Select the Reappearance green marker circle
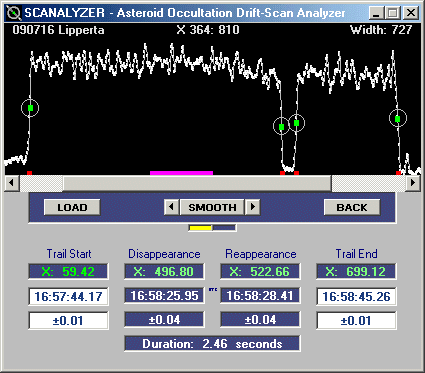Viewport: 425px width, 373px height. pyautogui.click(x=297, y=123)
